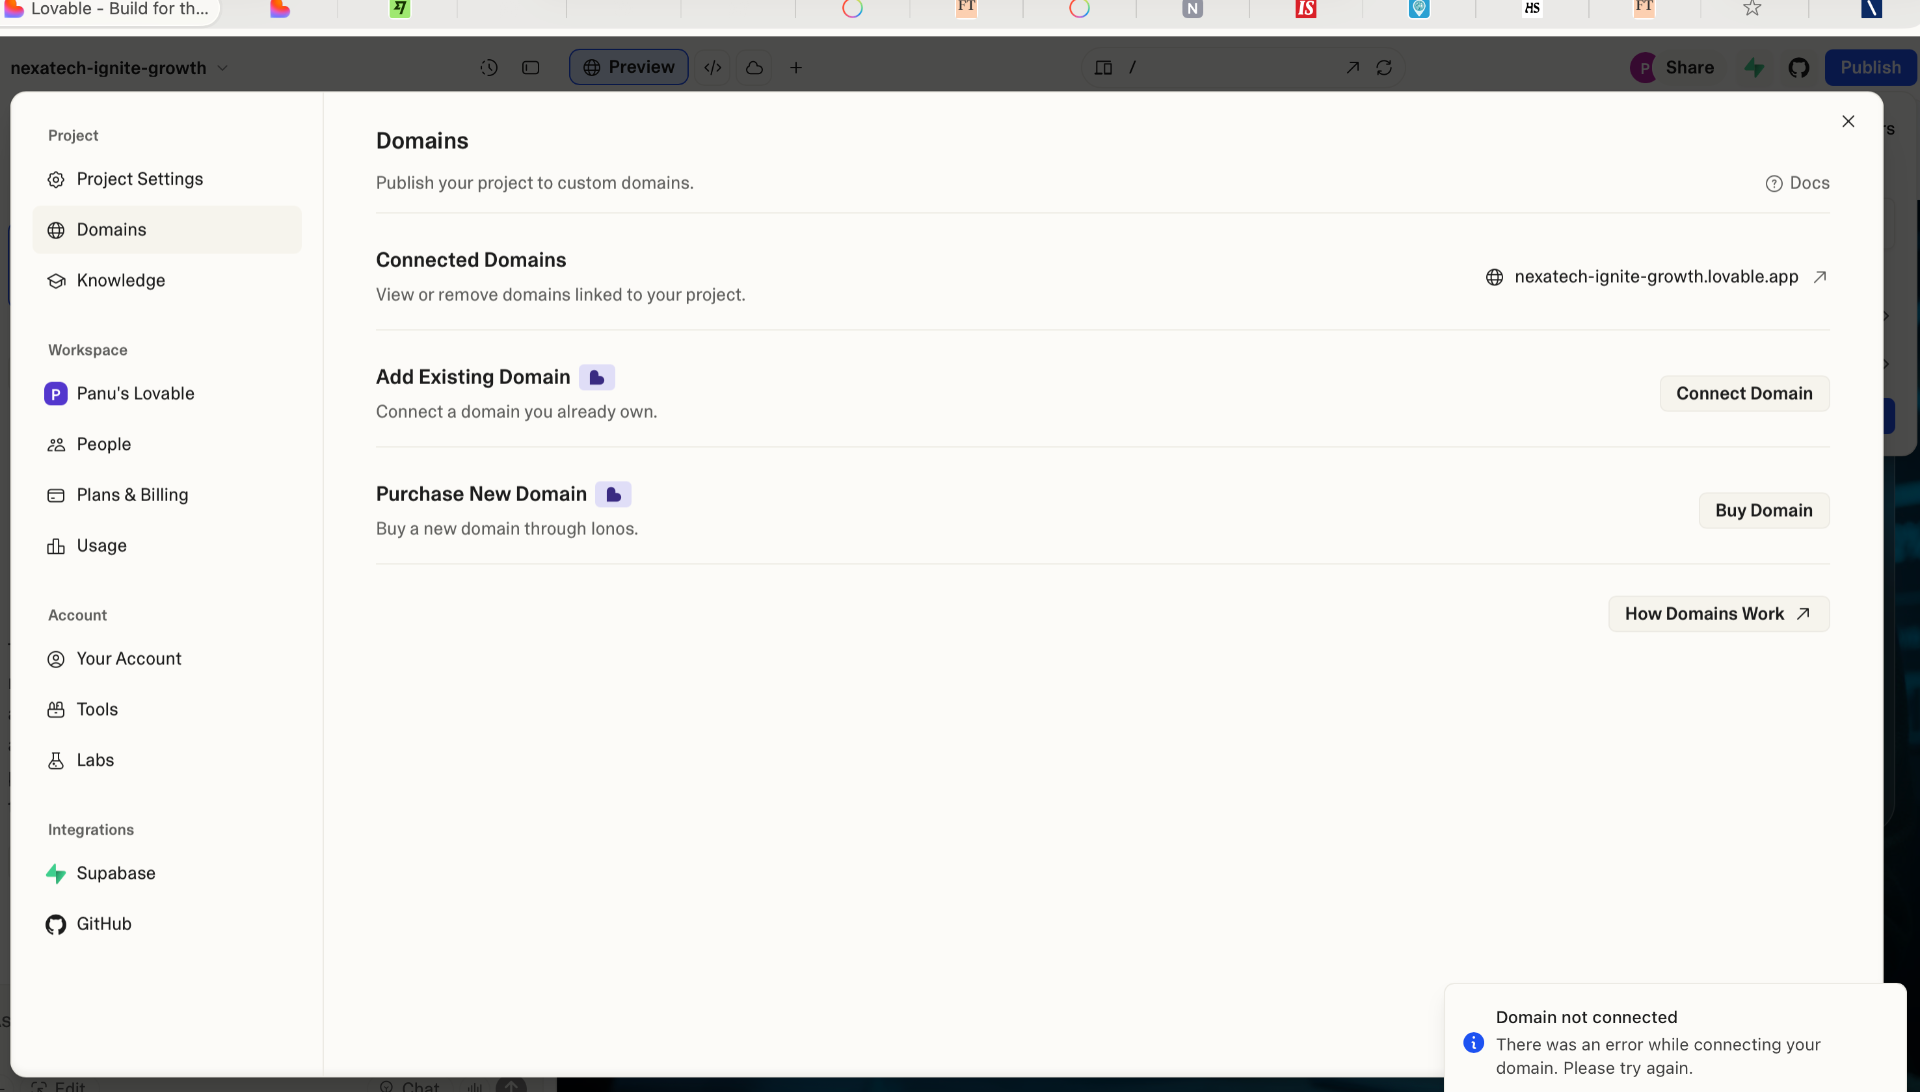Screen dimensions: 1920x1092
Task: Click the Supabase lightning icon in top bar
Action: pyautogui.click(x=1754, y=68)
